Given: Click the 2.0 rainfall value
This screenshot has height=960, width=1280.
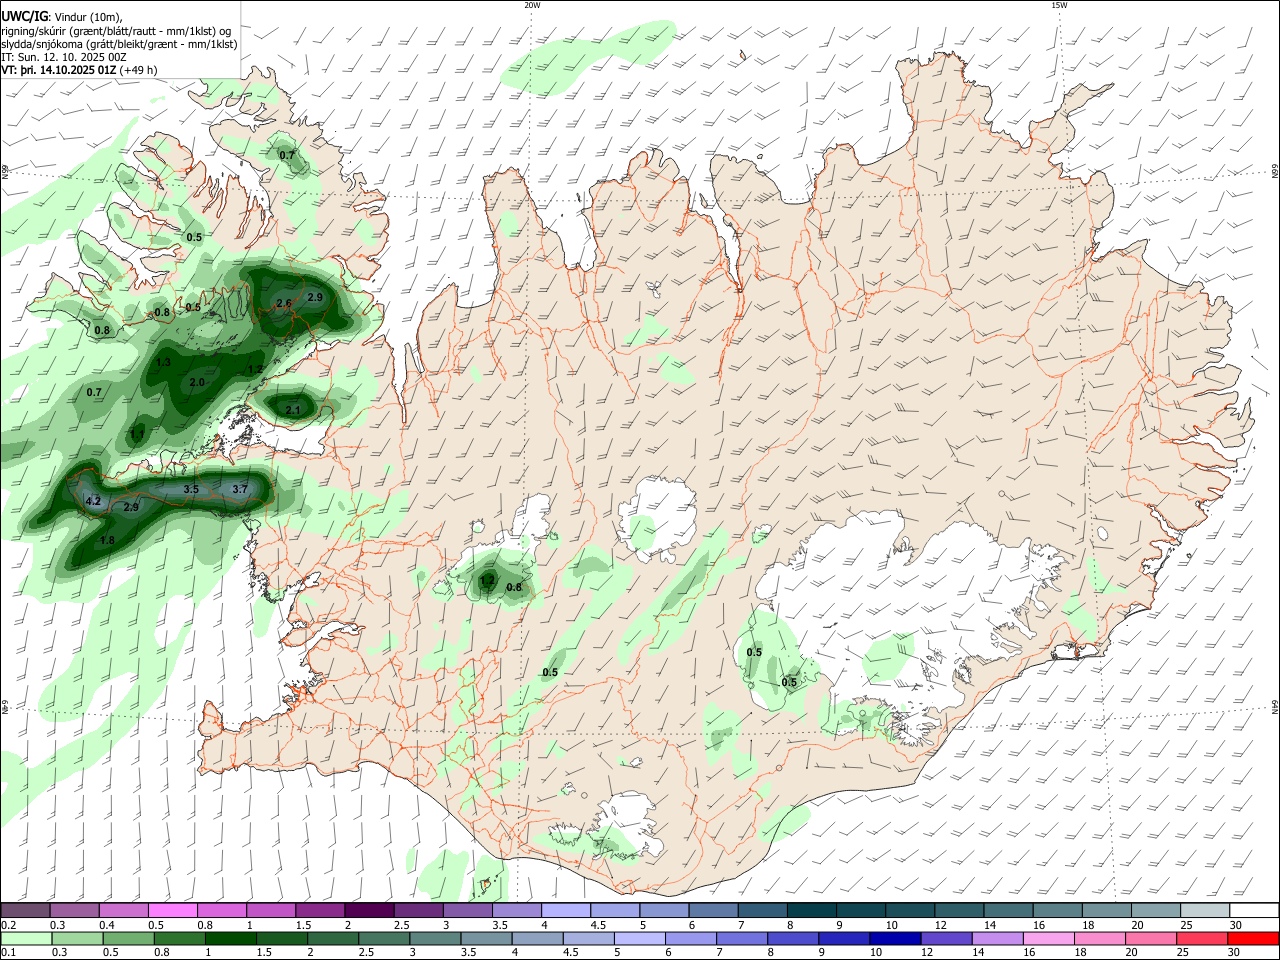Looking at the screenshot, I should coord(197,382).
